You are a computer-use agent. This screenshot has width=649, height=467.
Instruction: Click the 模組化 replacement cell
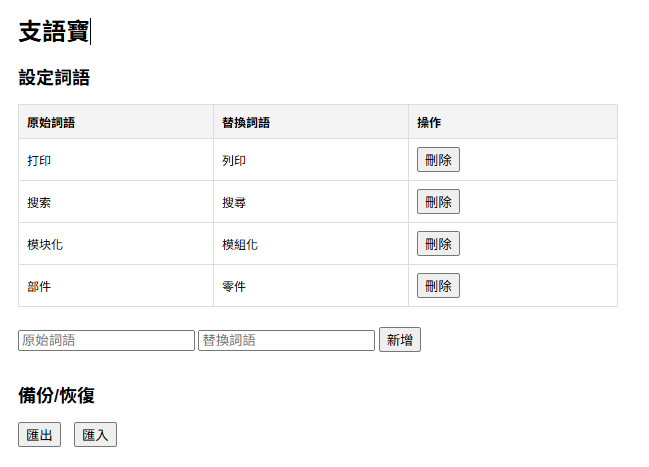[240, 244]
